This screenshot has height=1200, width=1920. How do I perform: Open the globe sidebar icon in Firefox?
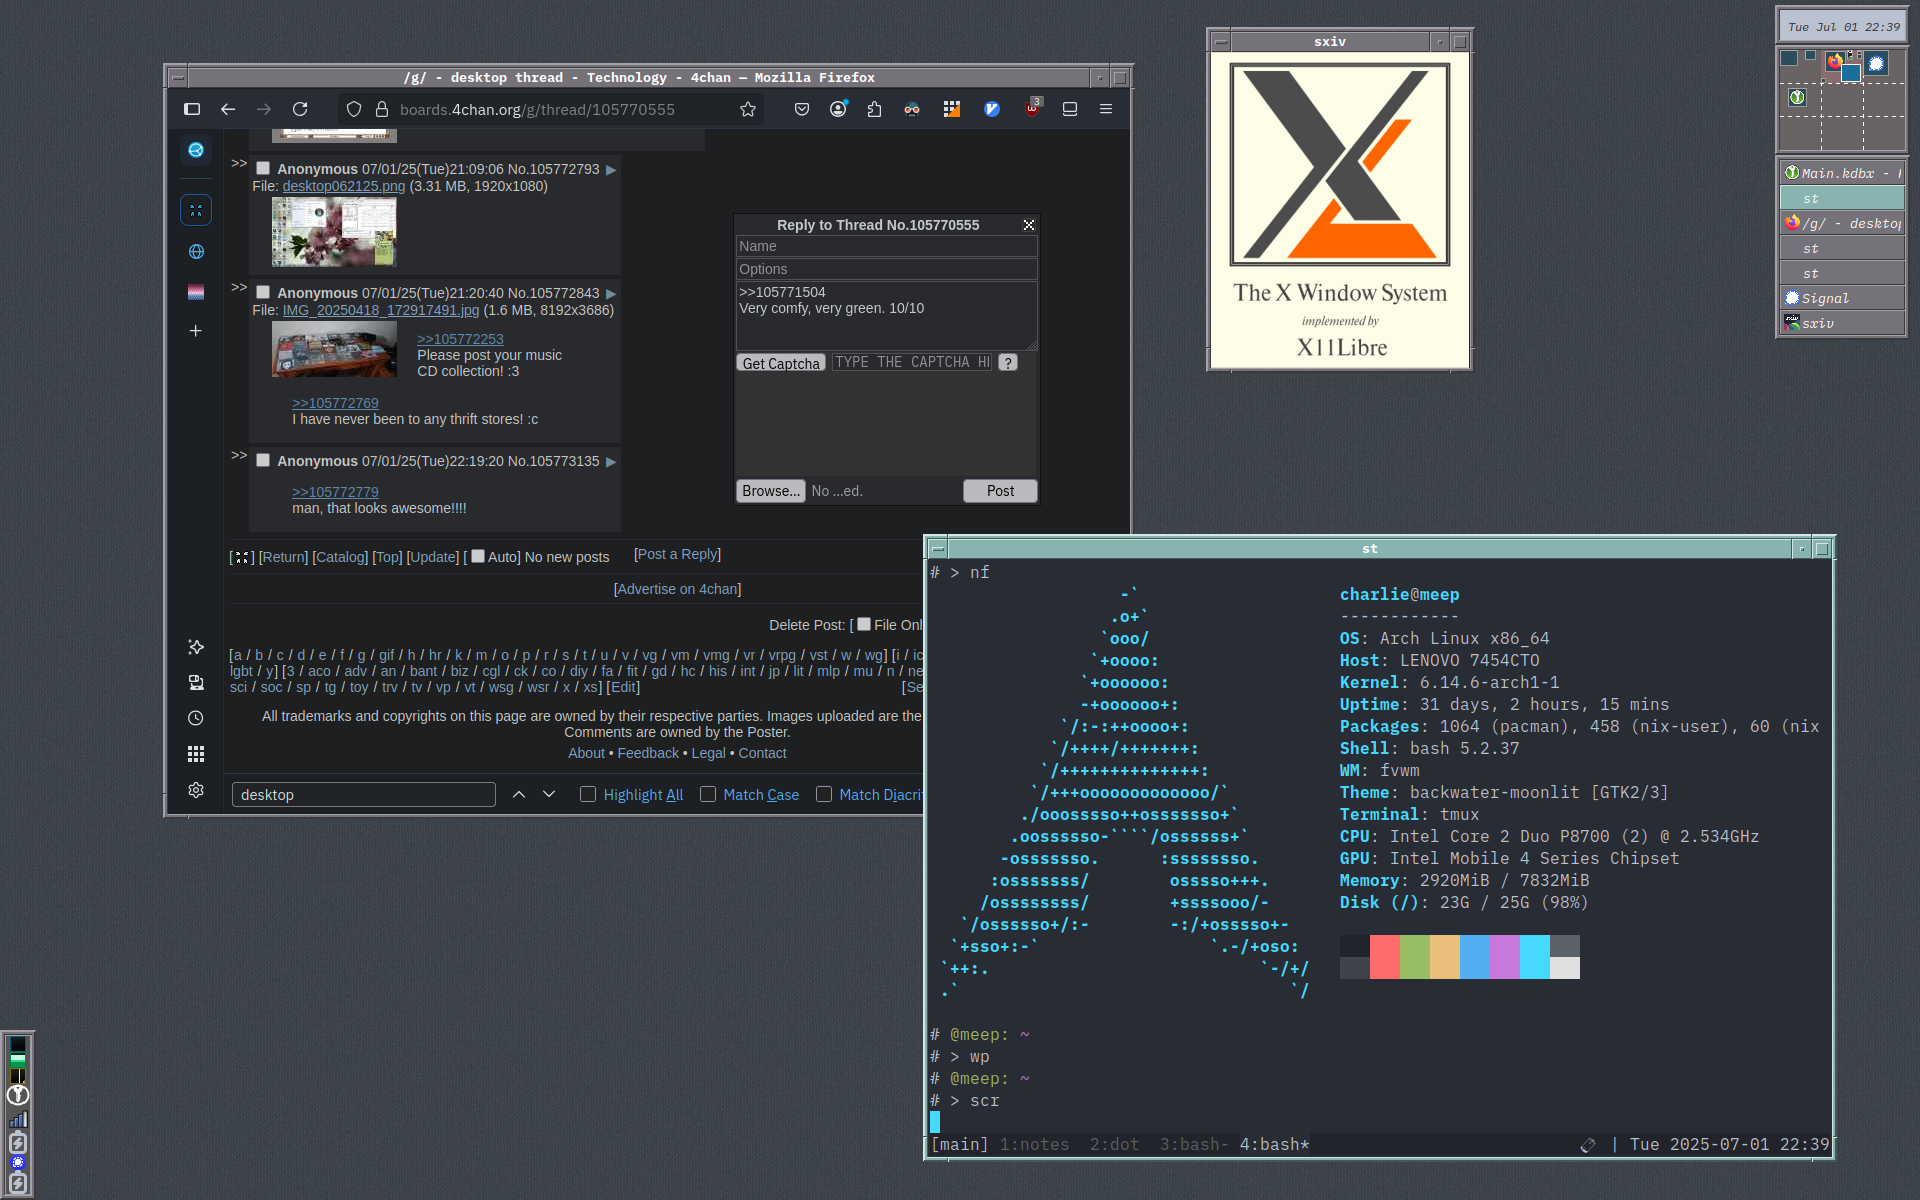(196, 252)
